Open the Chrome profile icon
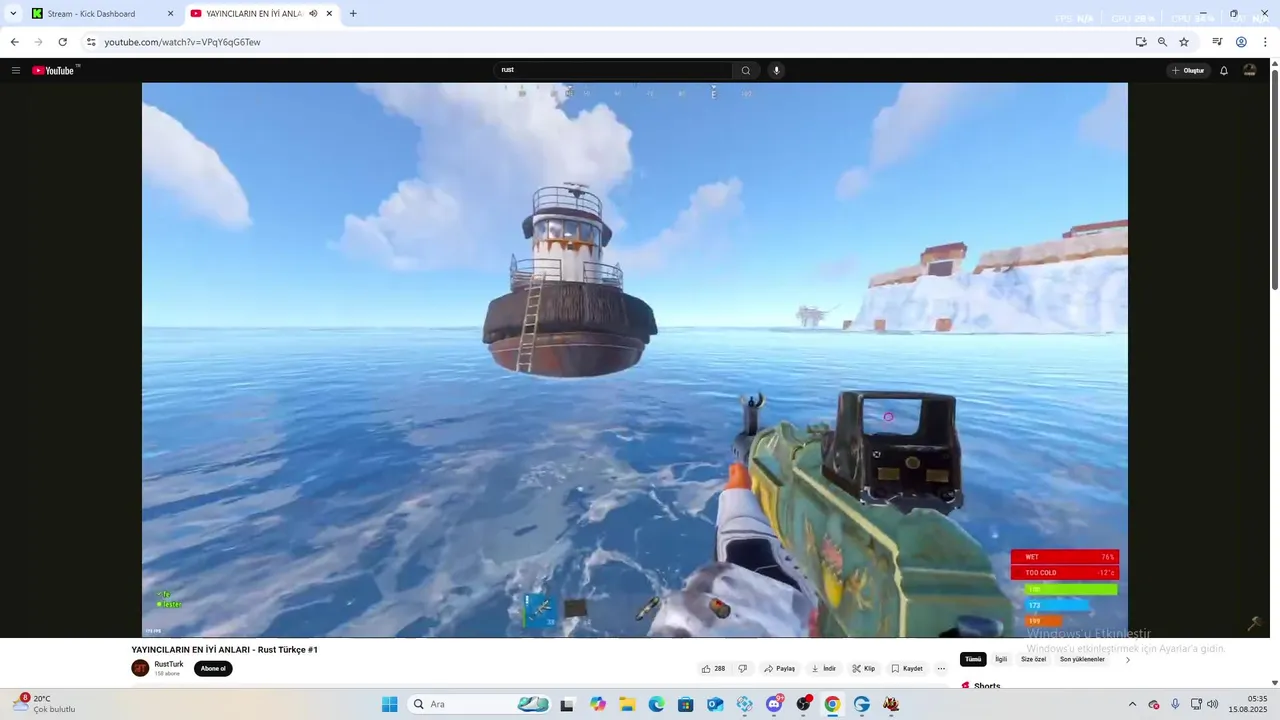Viewport: 1280px width, 720px height. click(1241, 42)
